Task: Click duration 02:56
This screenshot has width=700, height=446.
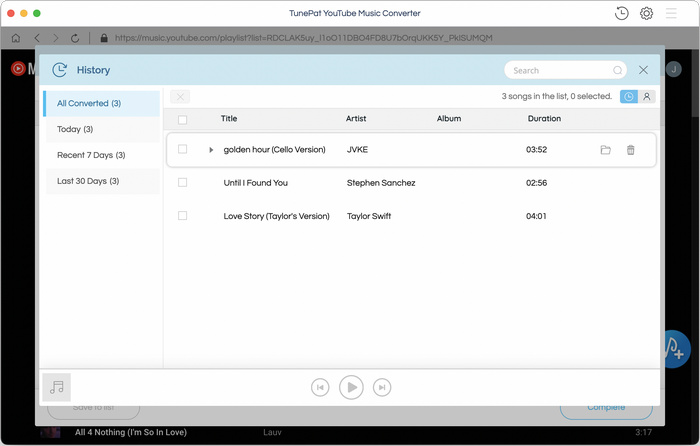Action: (x=536, y=183)
